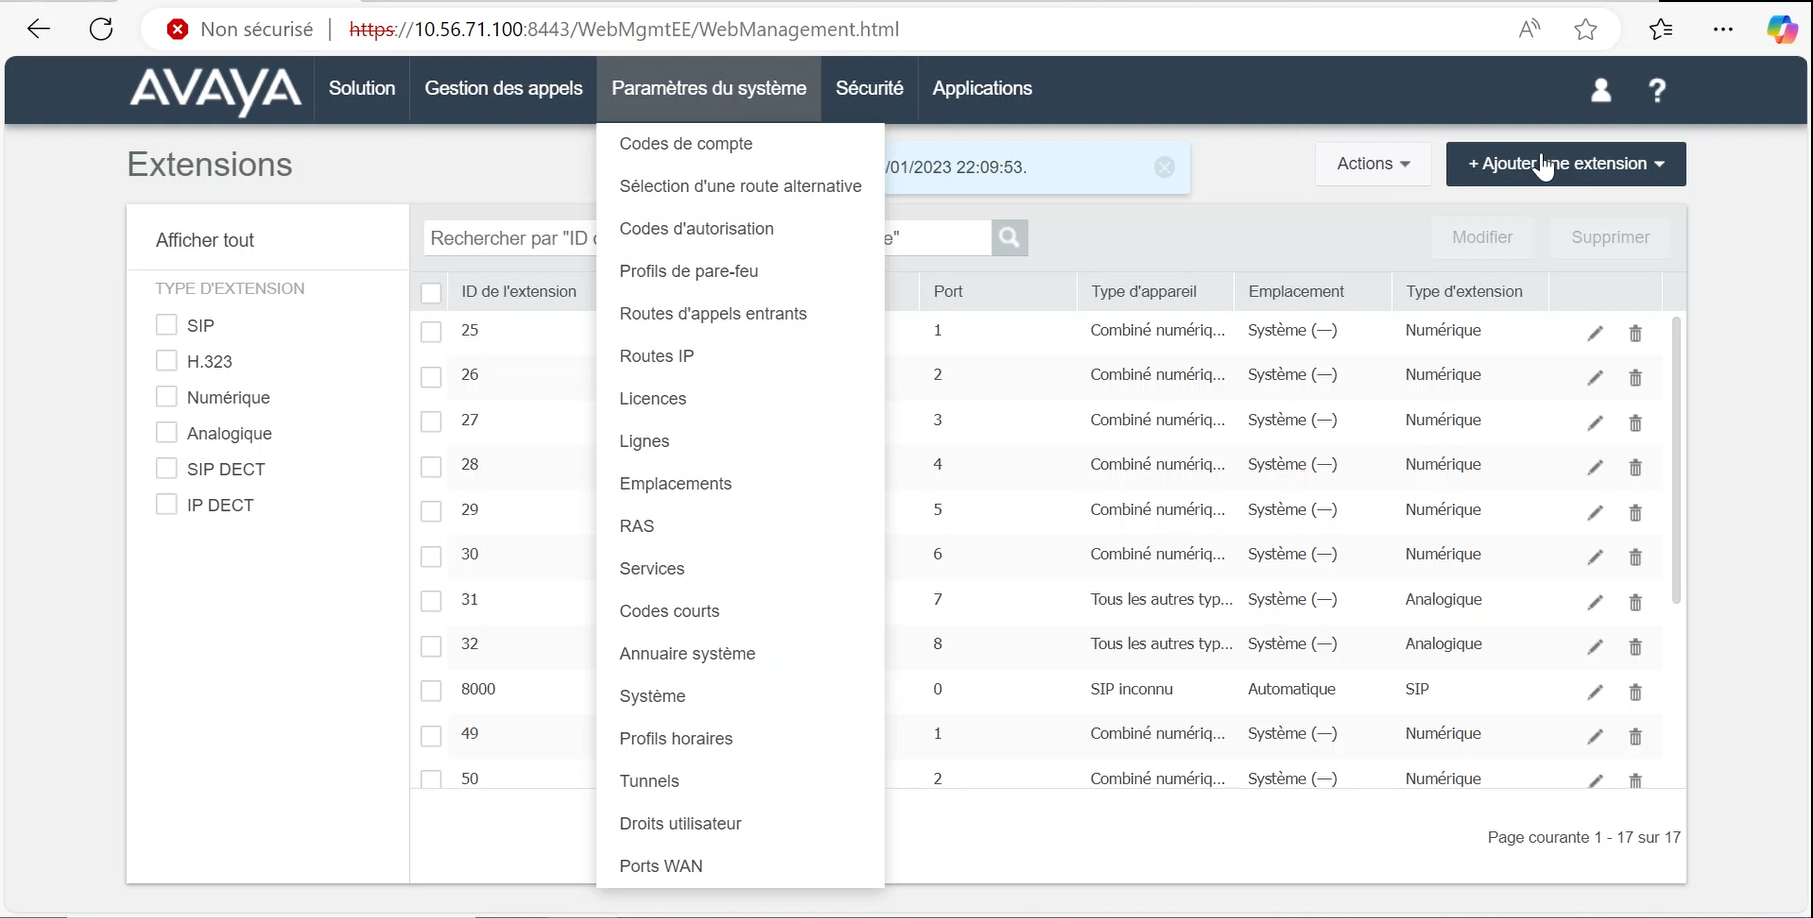Check the SIP extension type filter
Screen dimensions: 1813x918
tap(166, 325)
